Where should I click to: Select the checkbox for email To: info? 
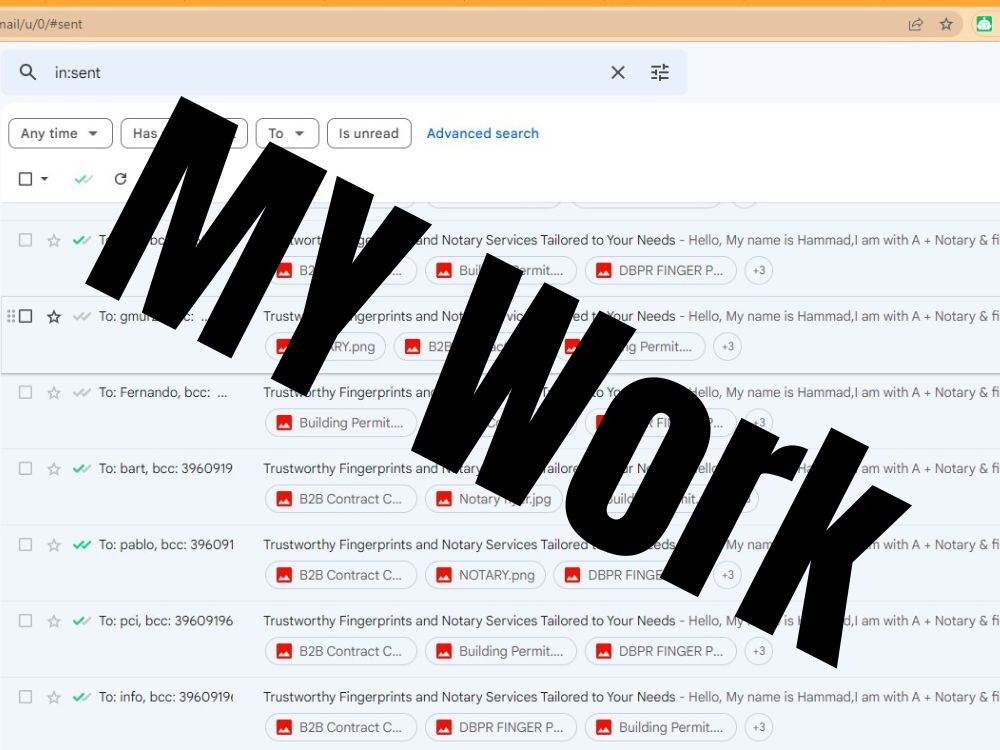click(x=26, y=696)
